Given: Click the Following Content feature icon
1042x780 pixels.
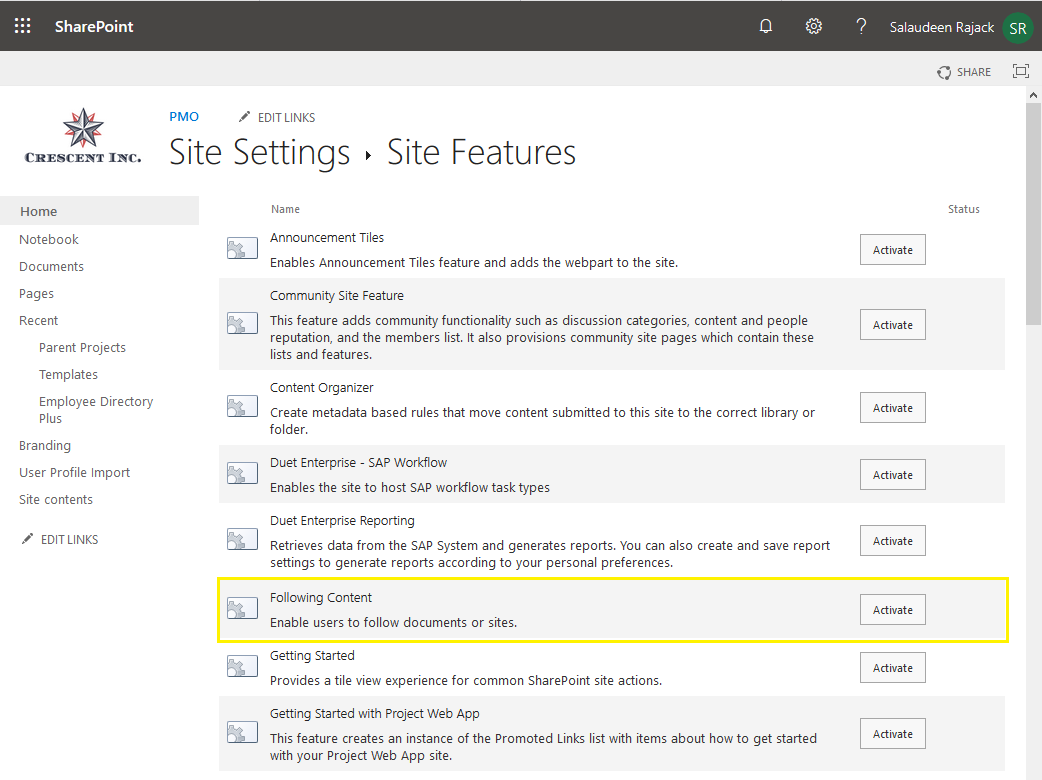Looking at the screenshot, I should click(x=242, y=609).
